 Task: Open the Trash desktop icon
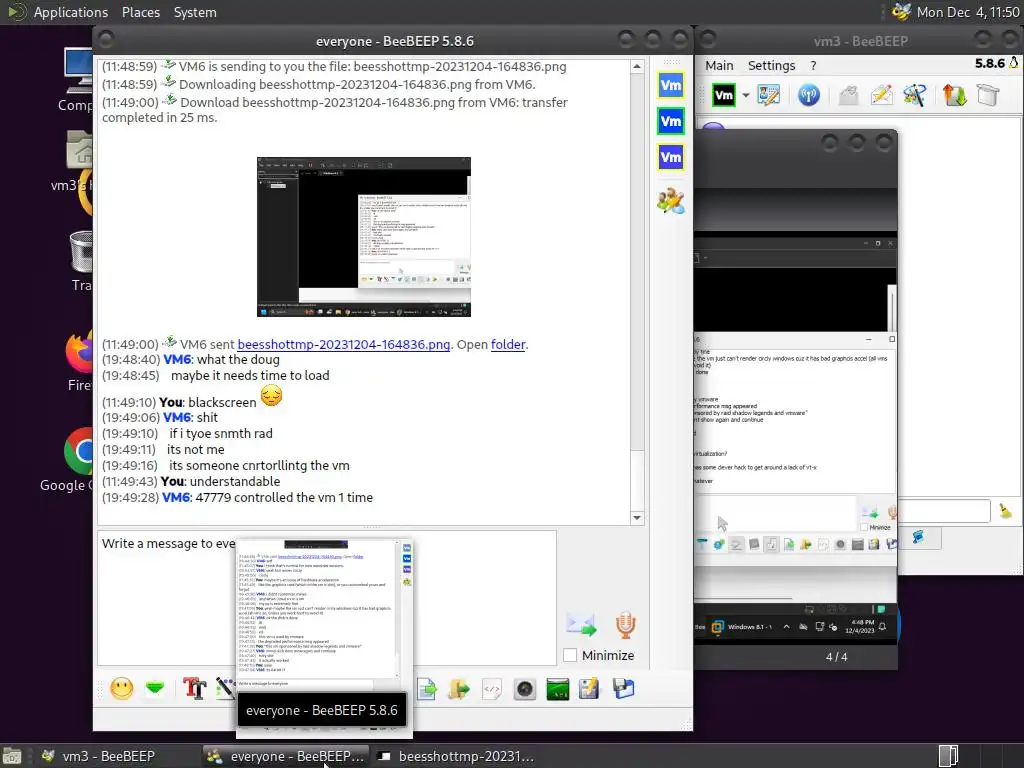tap(81, 261)
